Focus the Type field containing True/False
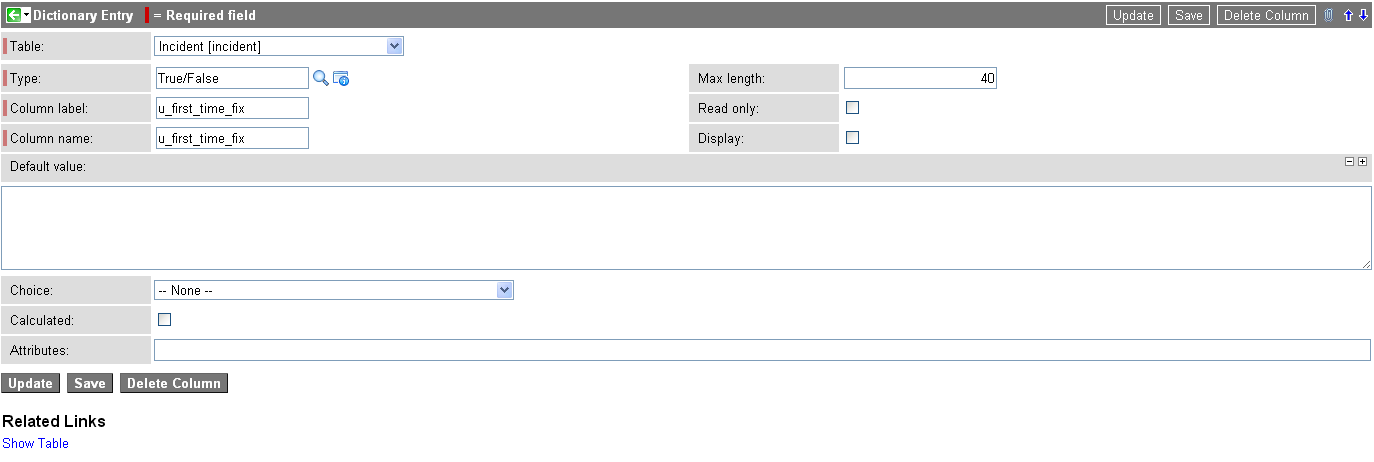This screenshot has width=1374, height=462. pos(232,78)
